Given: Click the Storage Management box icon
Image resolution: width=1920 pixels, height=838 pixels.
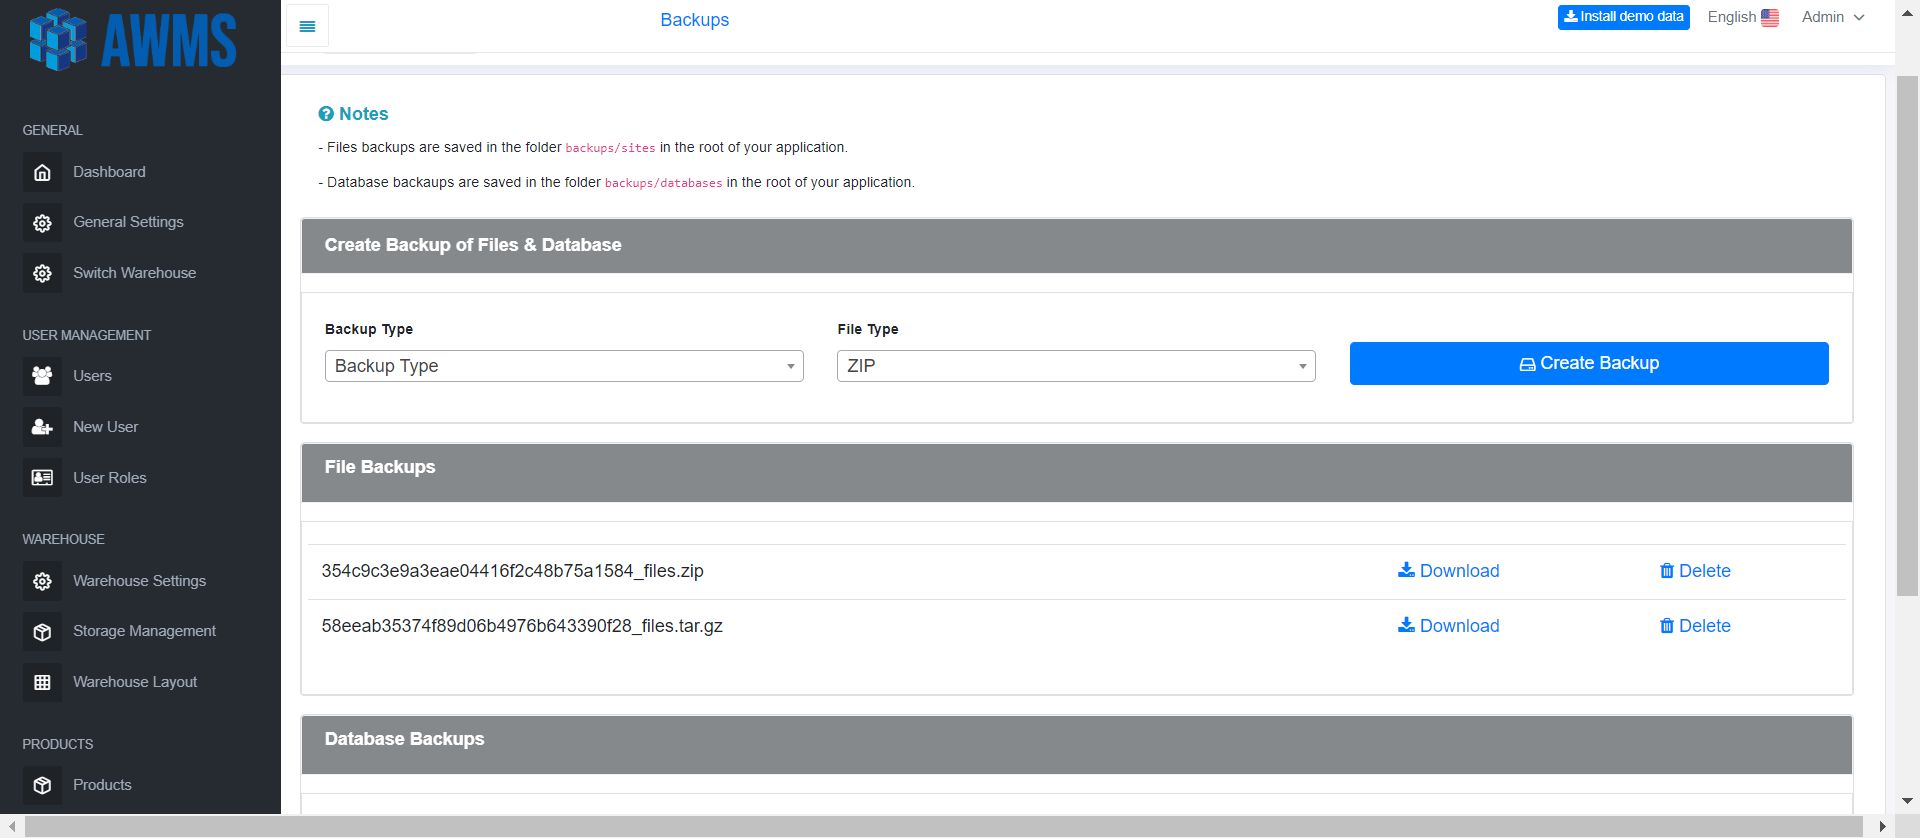Looking at the screenshot, I should point(42,632).
